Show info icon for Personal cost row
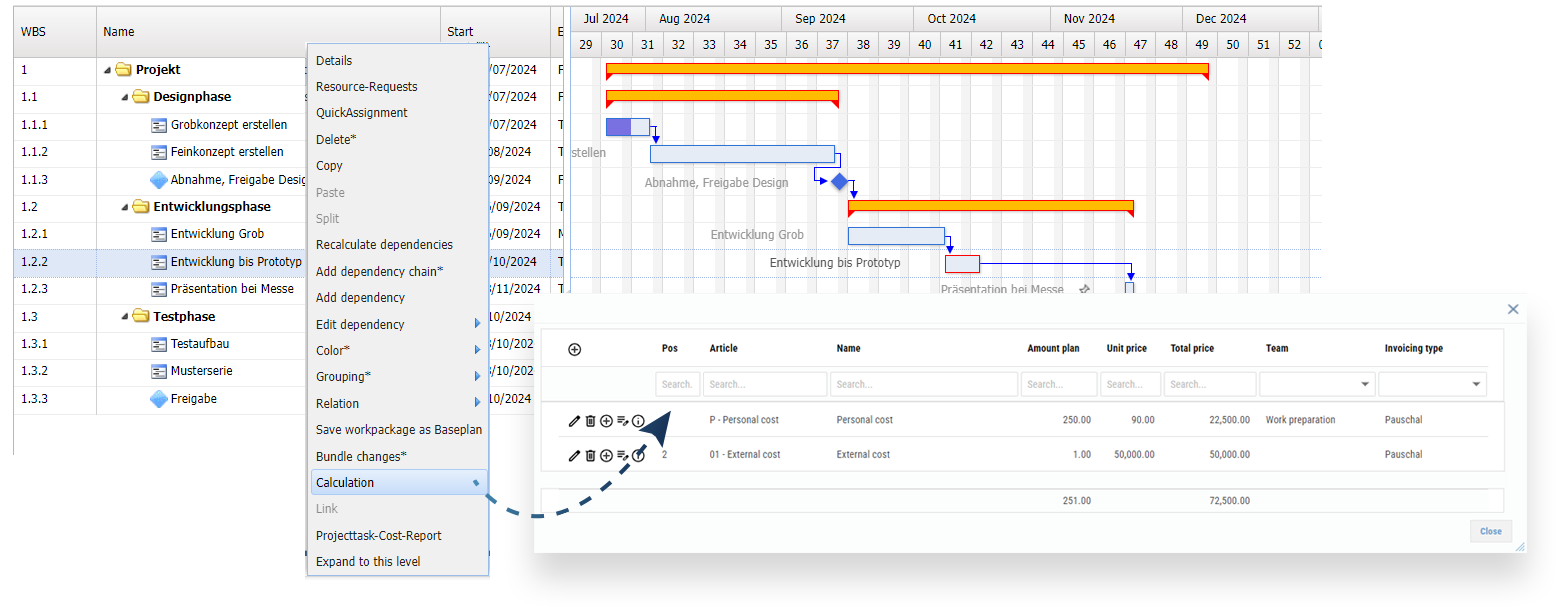The image size is (1556, 607). pyautogui.click(x=638, y=421)
